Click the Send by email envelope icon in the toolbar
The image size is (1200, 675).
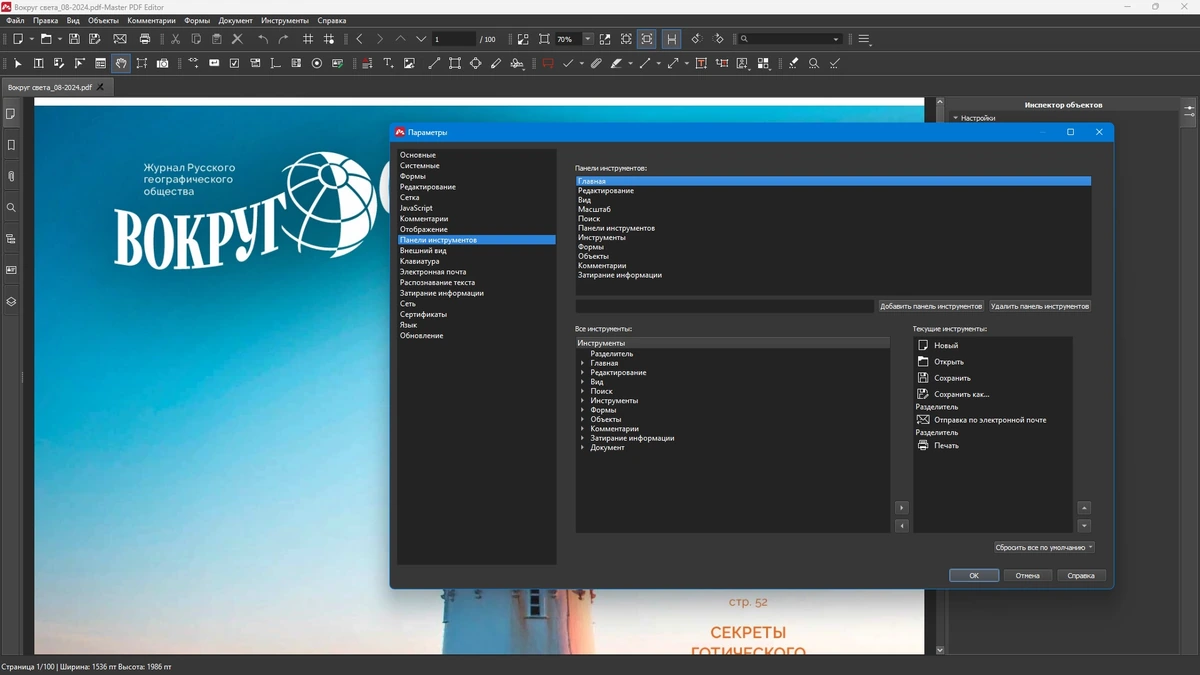(120, 39)
